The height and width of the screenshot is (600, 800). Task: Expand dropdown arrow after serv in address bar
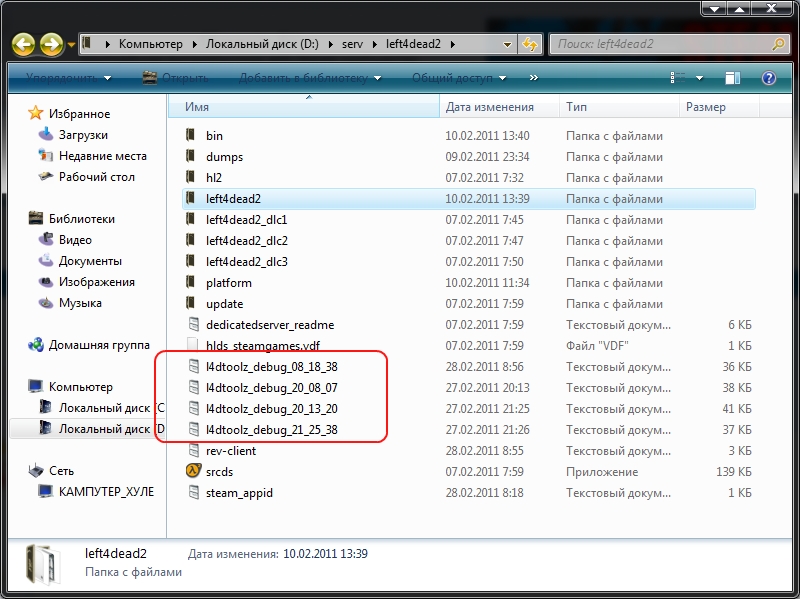tap(375, 44)
